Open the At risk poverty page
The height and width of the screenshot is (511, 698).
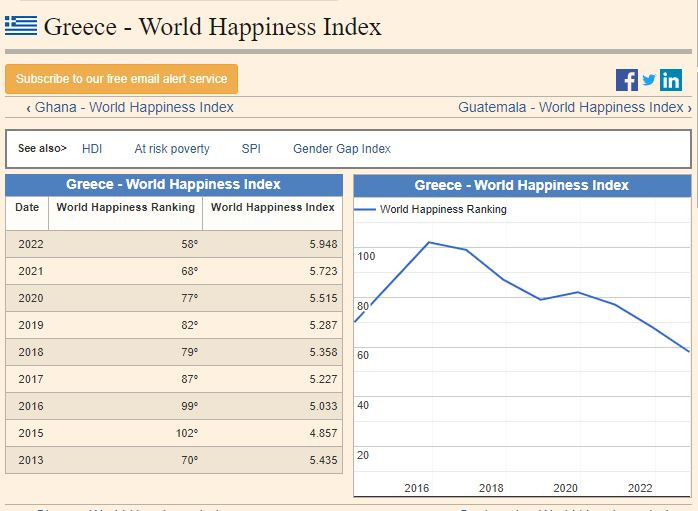pos(172,149)
